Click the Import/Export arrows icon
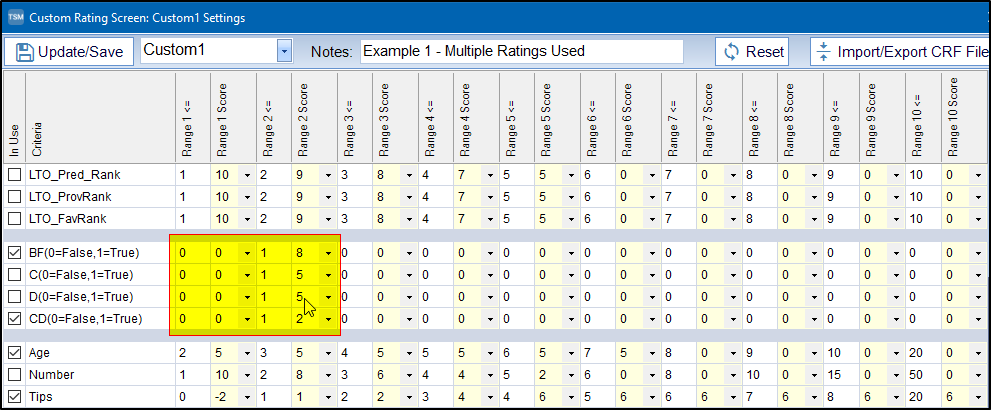Image resolution: width=991 pixels, height=410 pixels. (x=823, y=51)
